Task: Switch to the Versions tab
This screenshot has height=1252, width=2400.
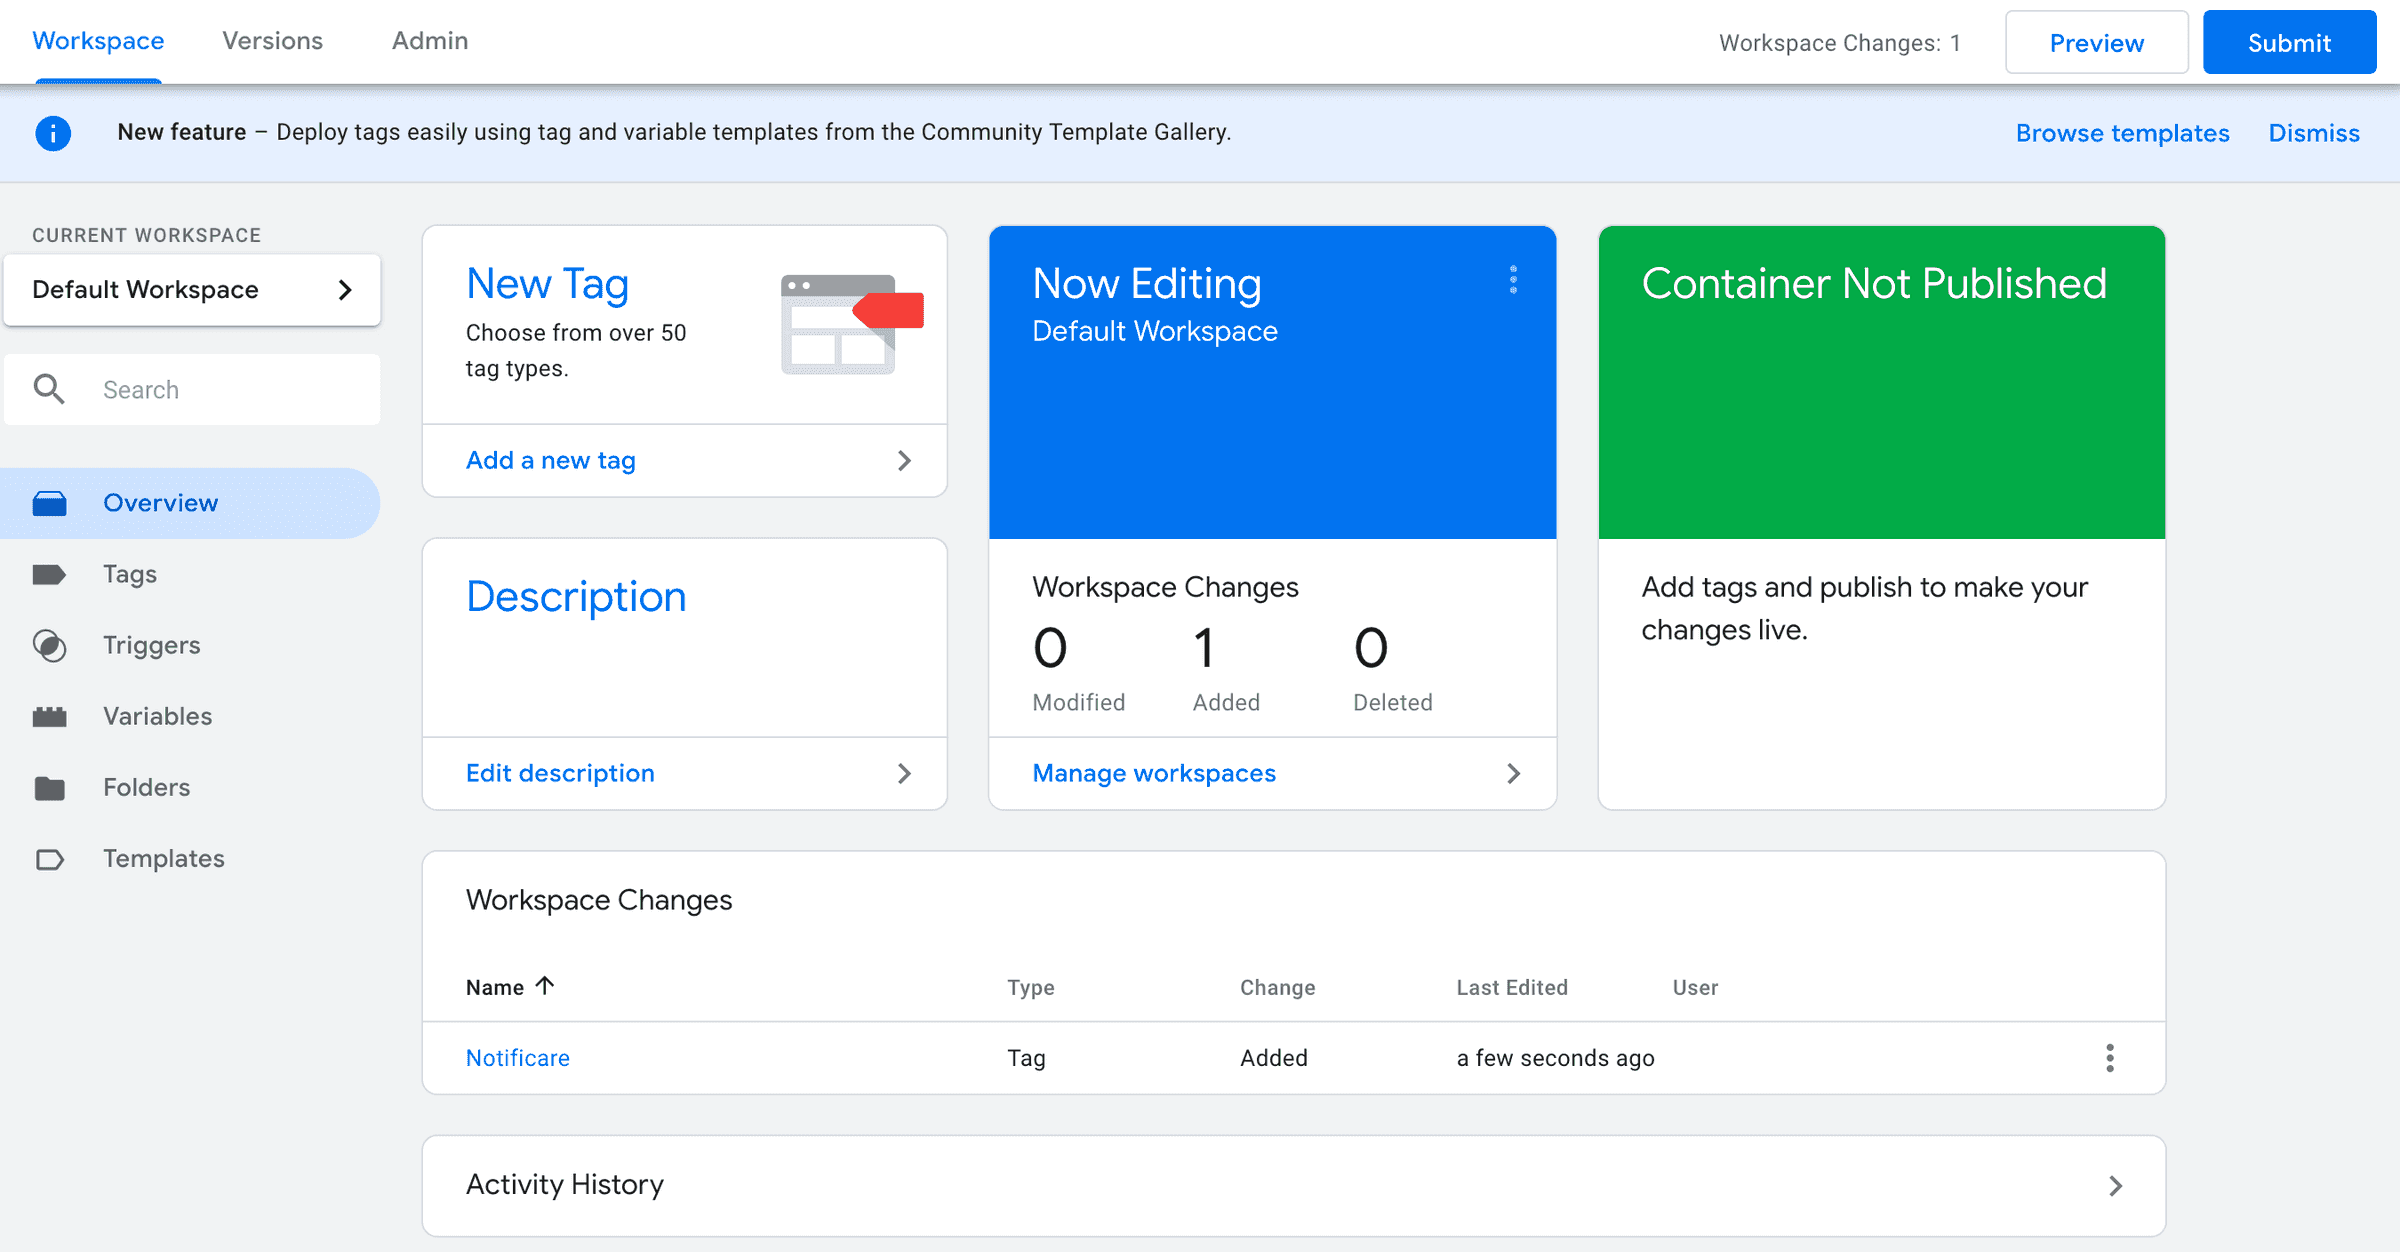Action: [272, 41]
